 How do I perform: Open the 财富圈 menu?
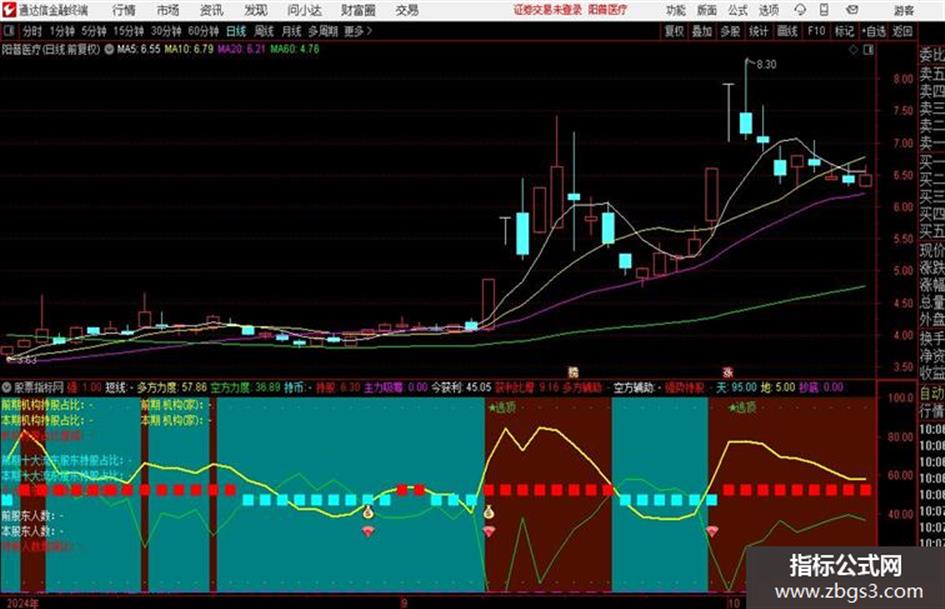(x=358, y=10)
